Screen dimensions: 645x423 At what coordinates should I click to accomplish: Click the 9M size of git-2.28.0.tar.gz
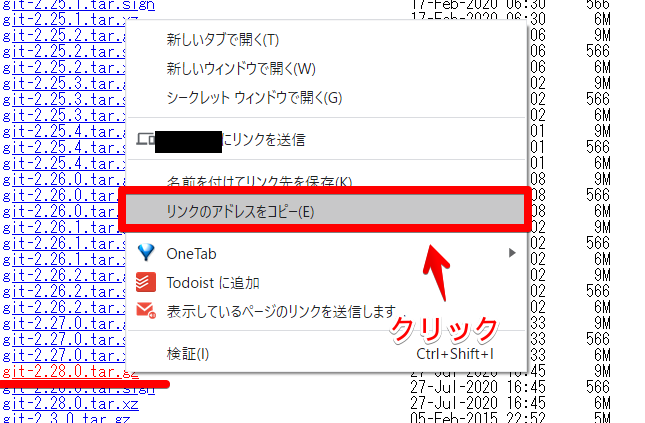602,371
